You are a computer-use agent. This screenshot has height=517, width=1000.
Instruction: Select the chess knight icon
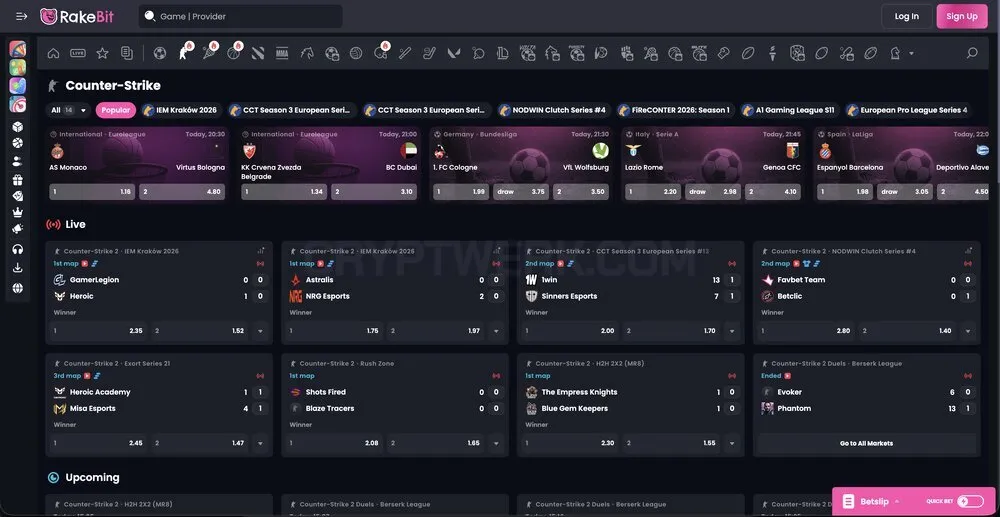tap(895, 54)
